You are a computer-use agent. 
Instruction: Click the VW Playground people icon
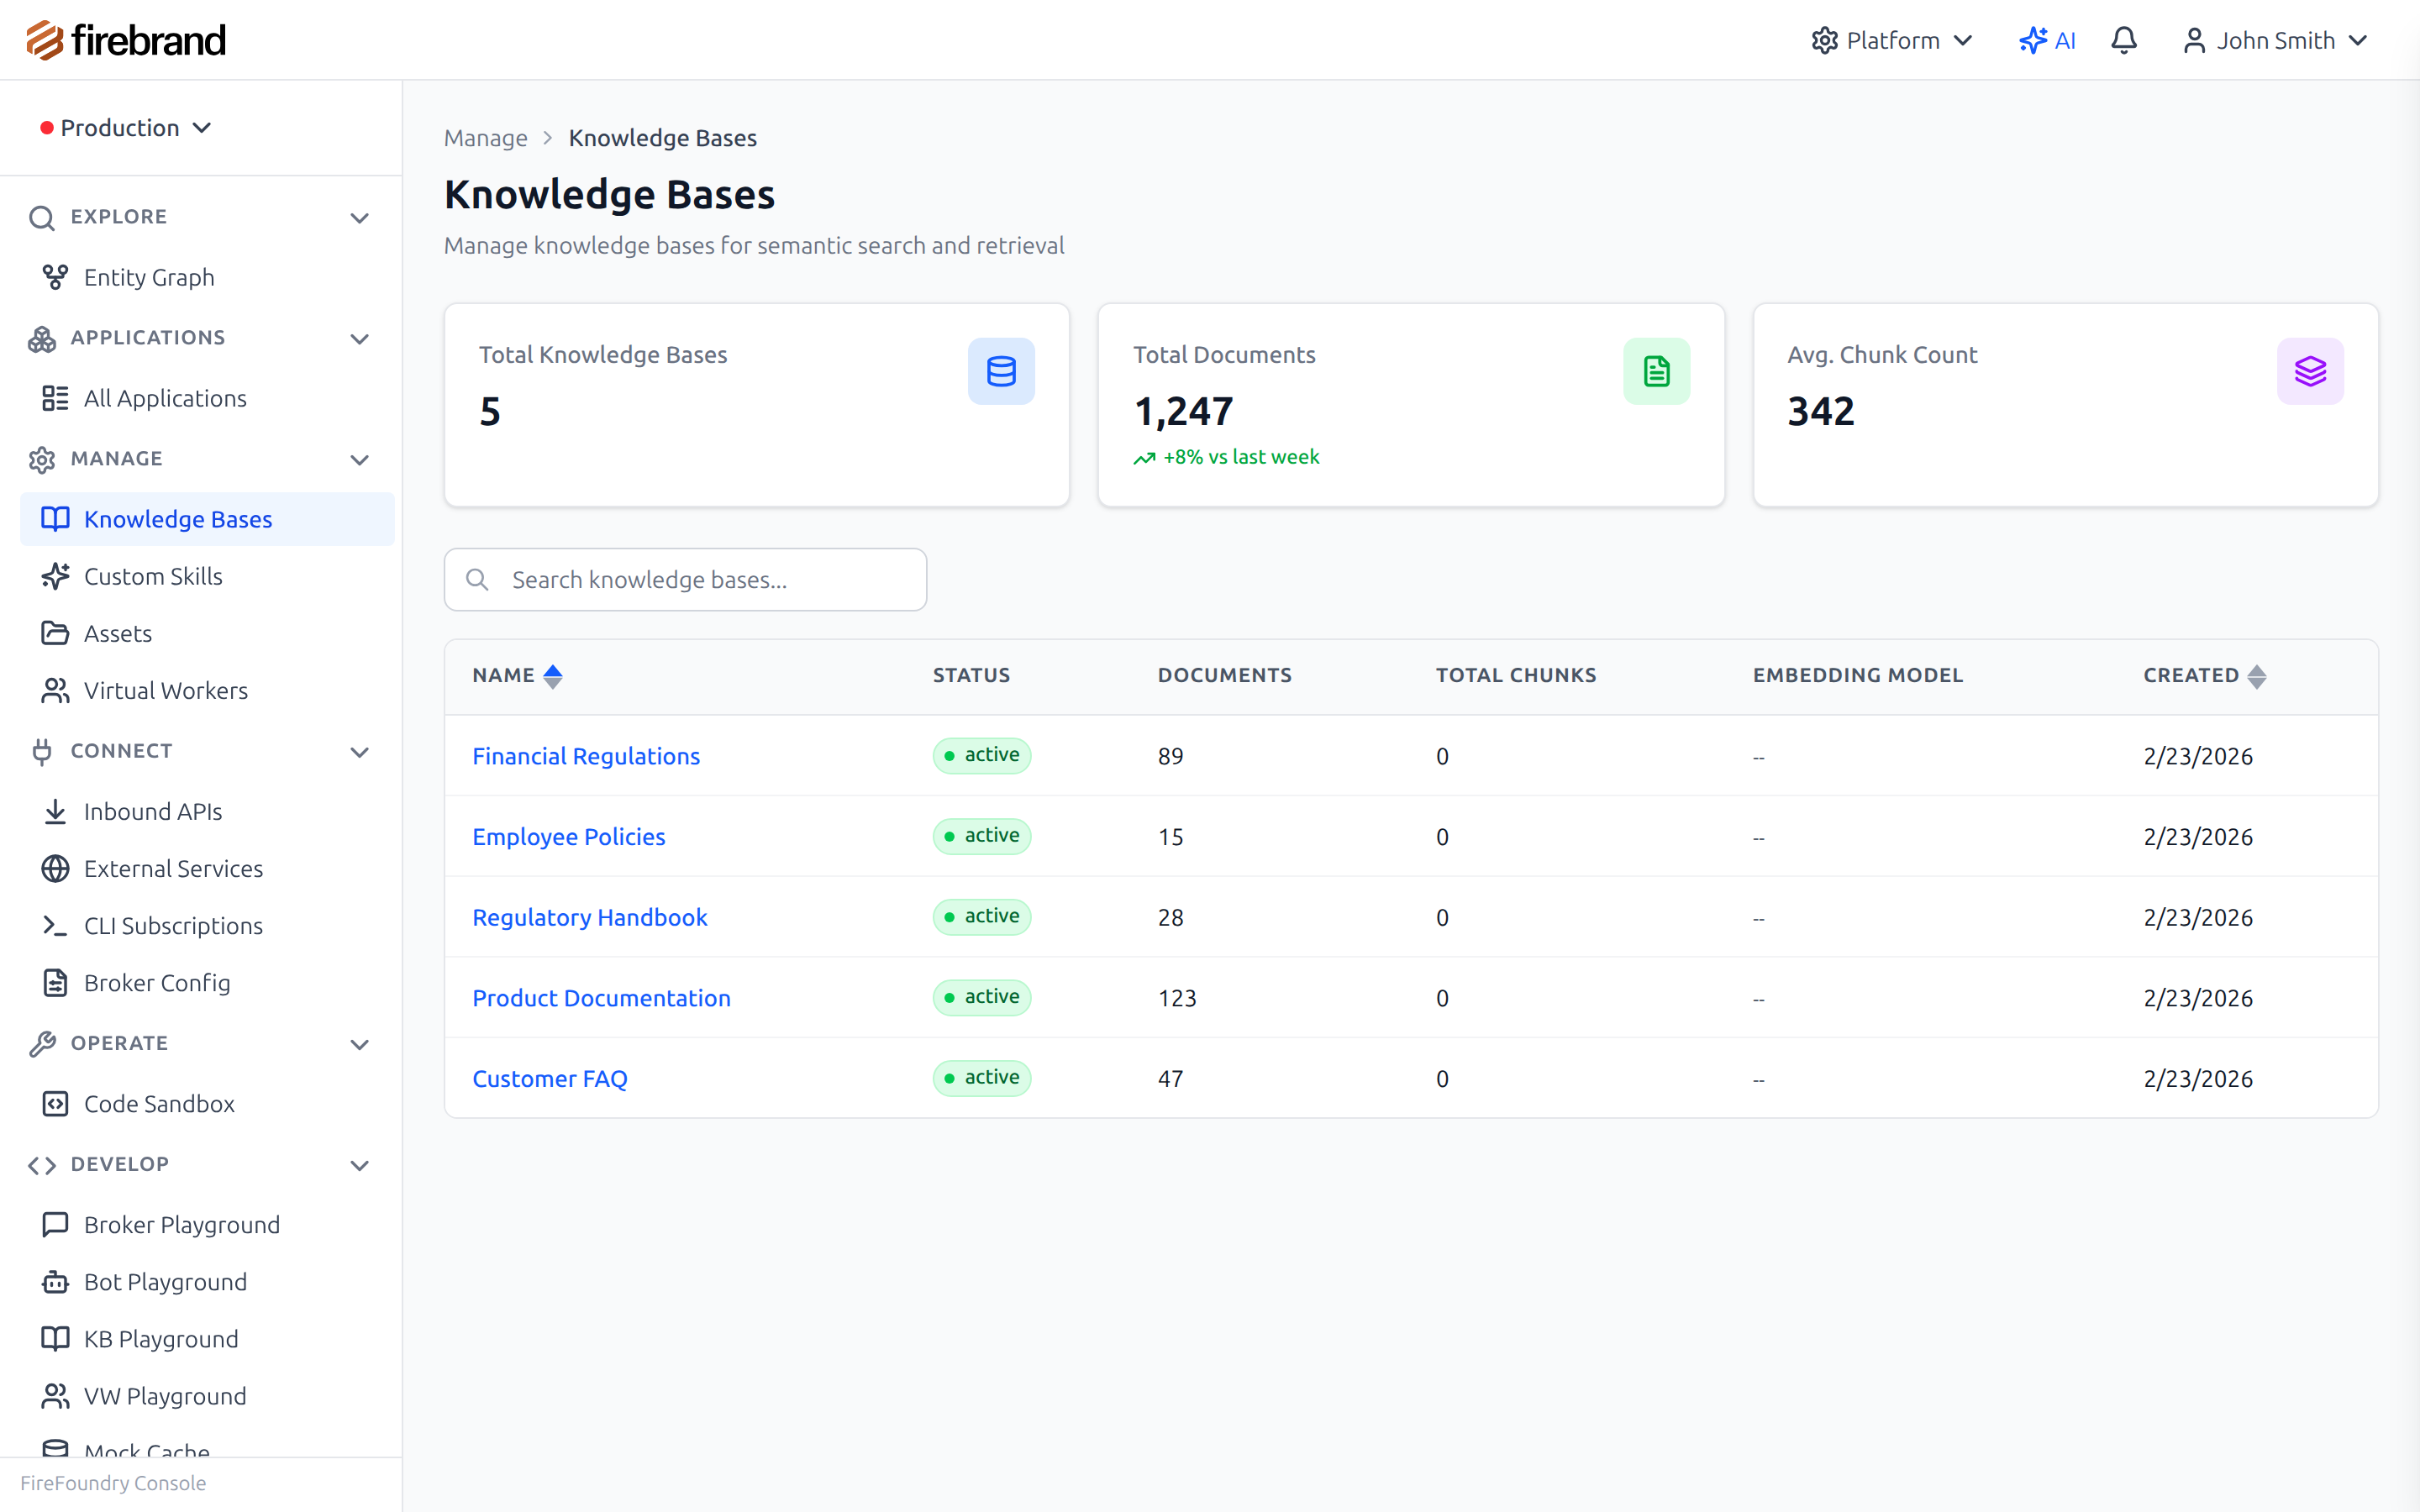(x=55, y=1395)
